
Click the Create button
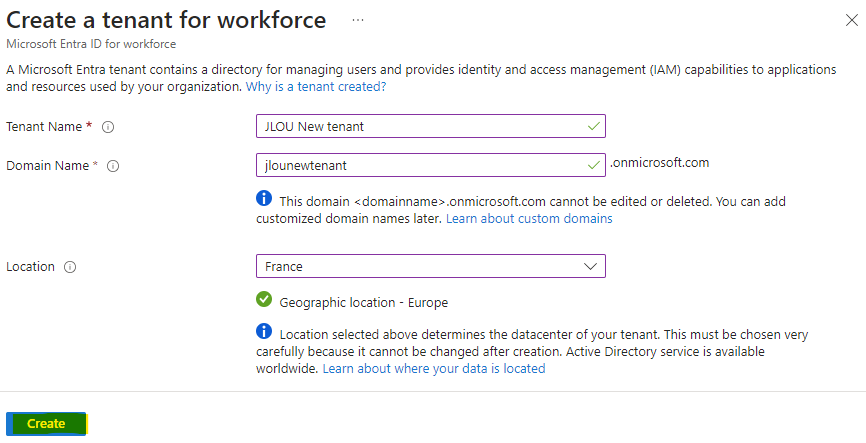pos(46,424)
